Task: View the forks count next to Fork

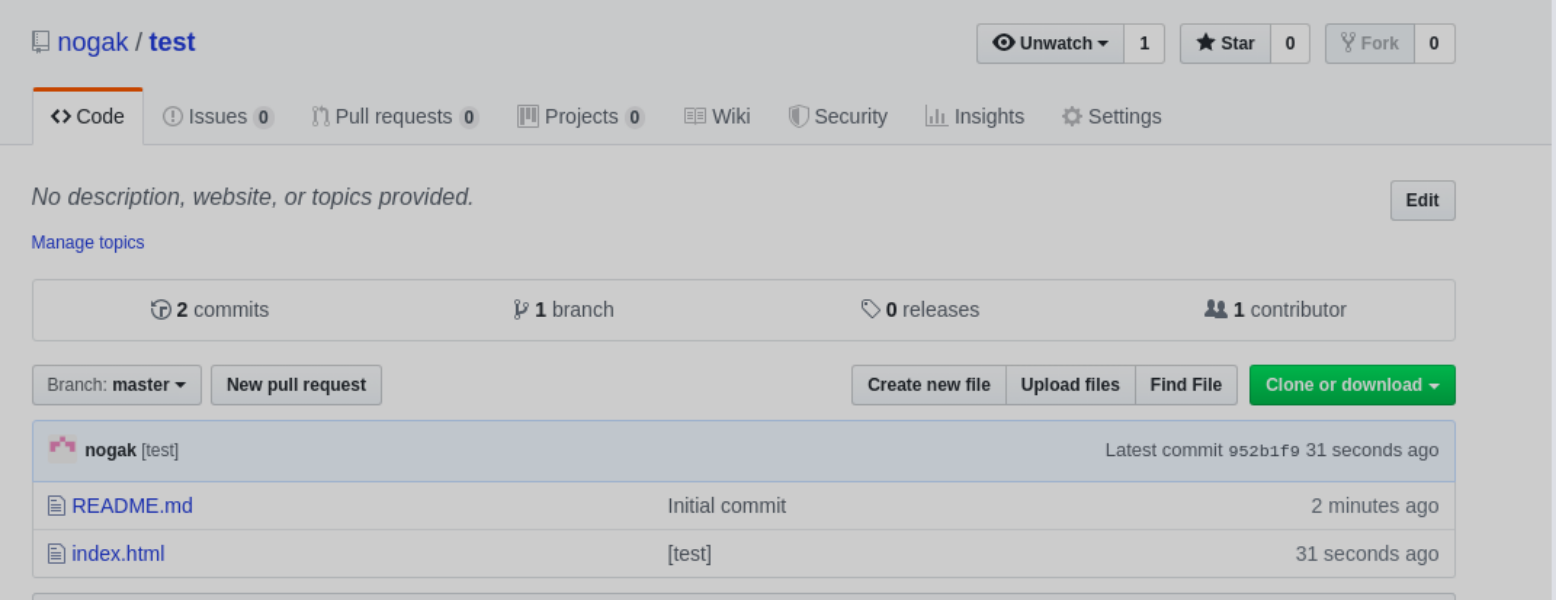Action: [x=1434, y=43]
